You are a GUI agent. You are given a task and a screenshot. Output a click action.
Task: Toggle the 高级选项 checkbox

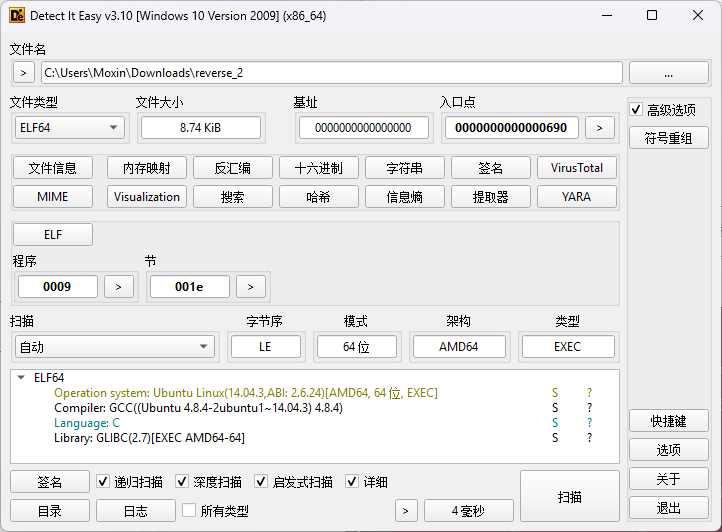[636, 109]
